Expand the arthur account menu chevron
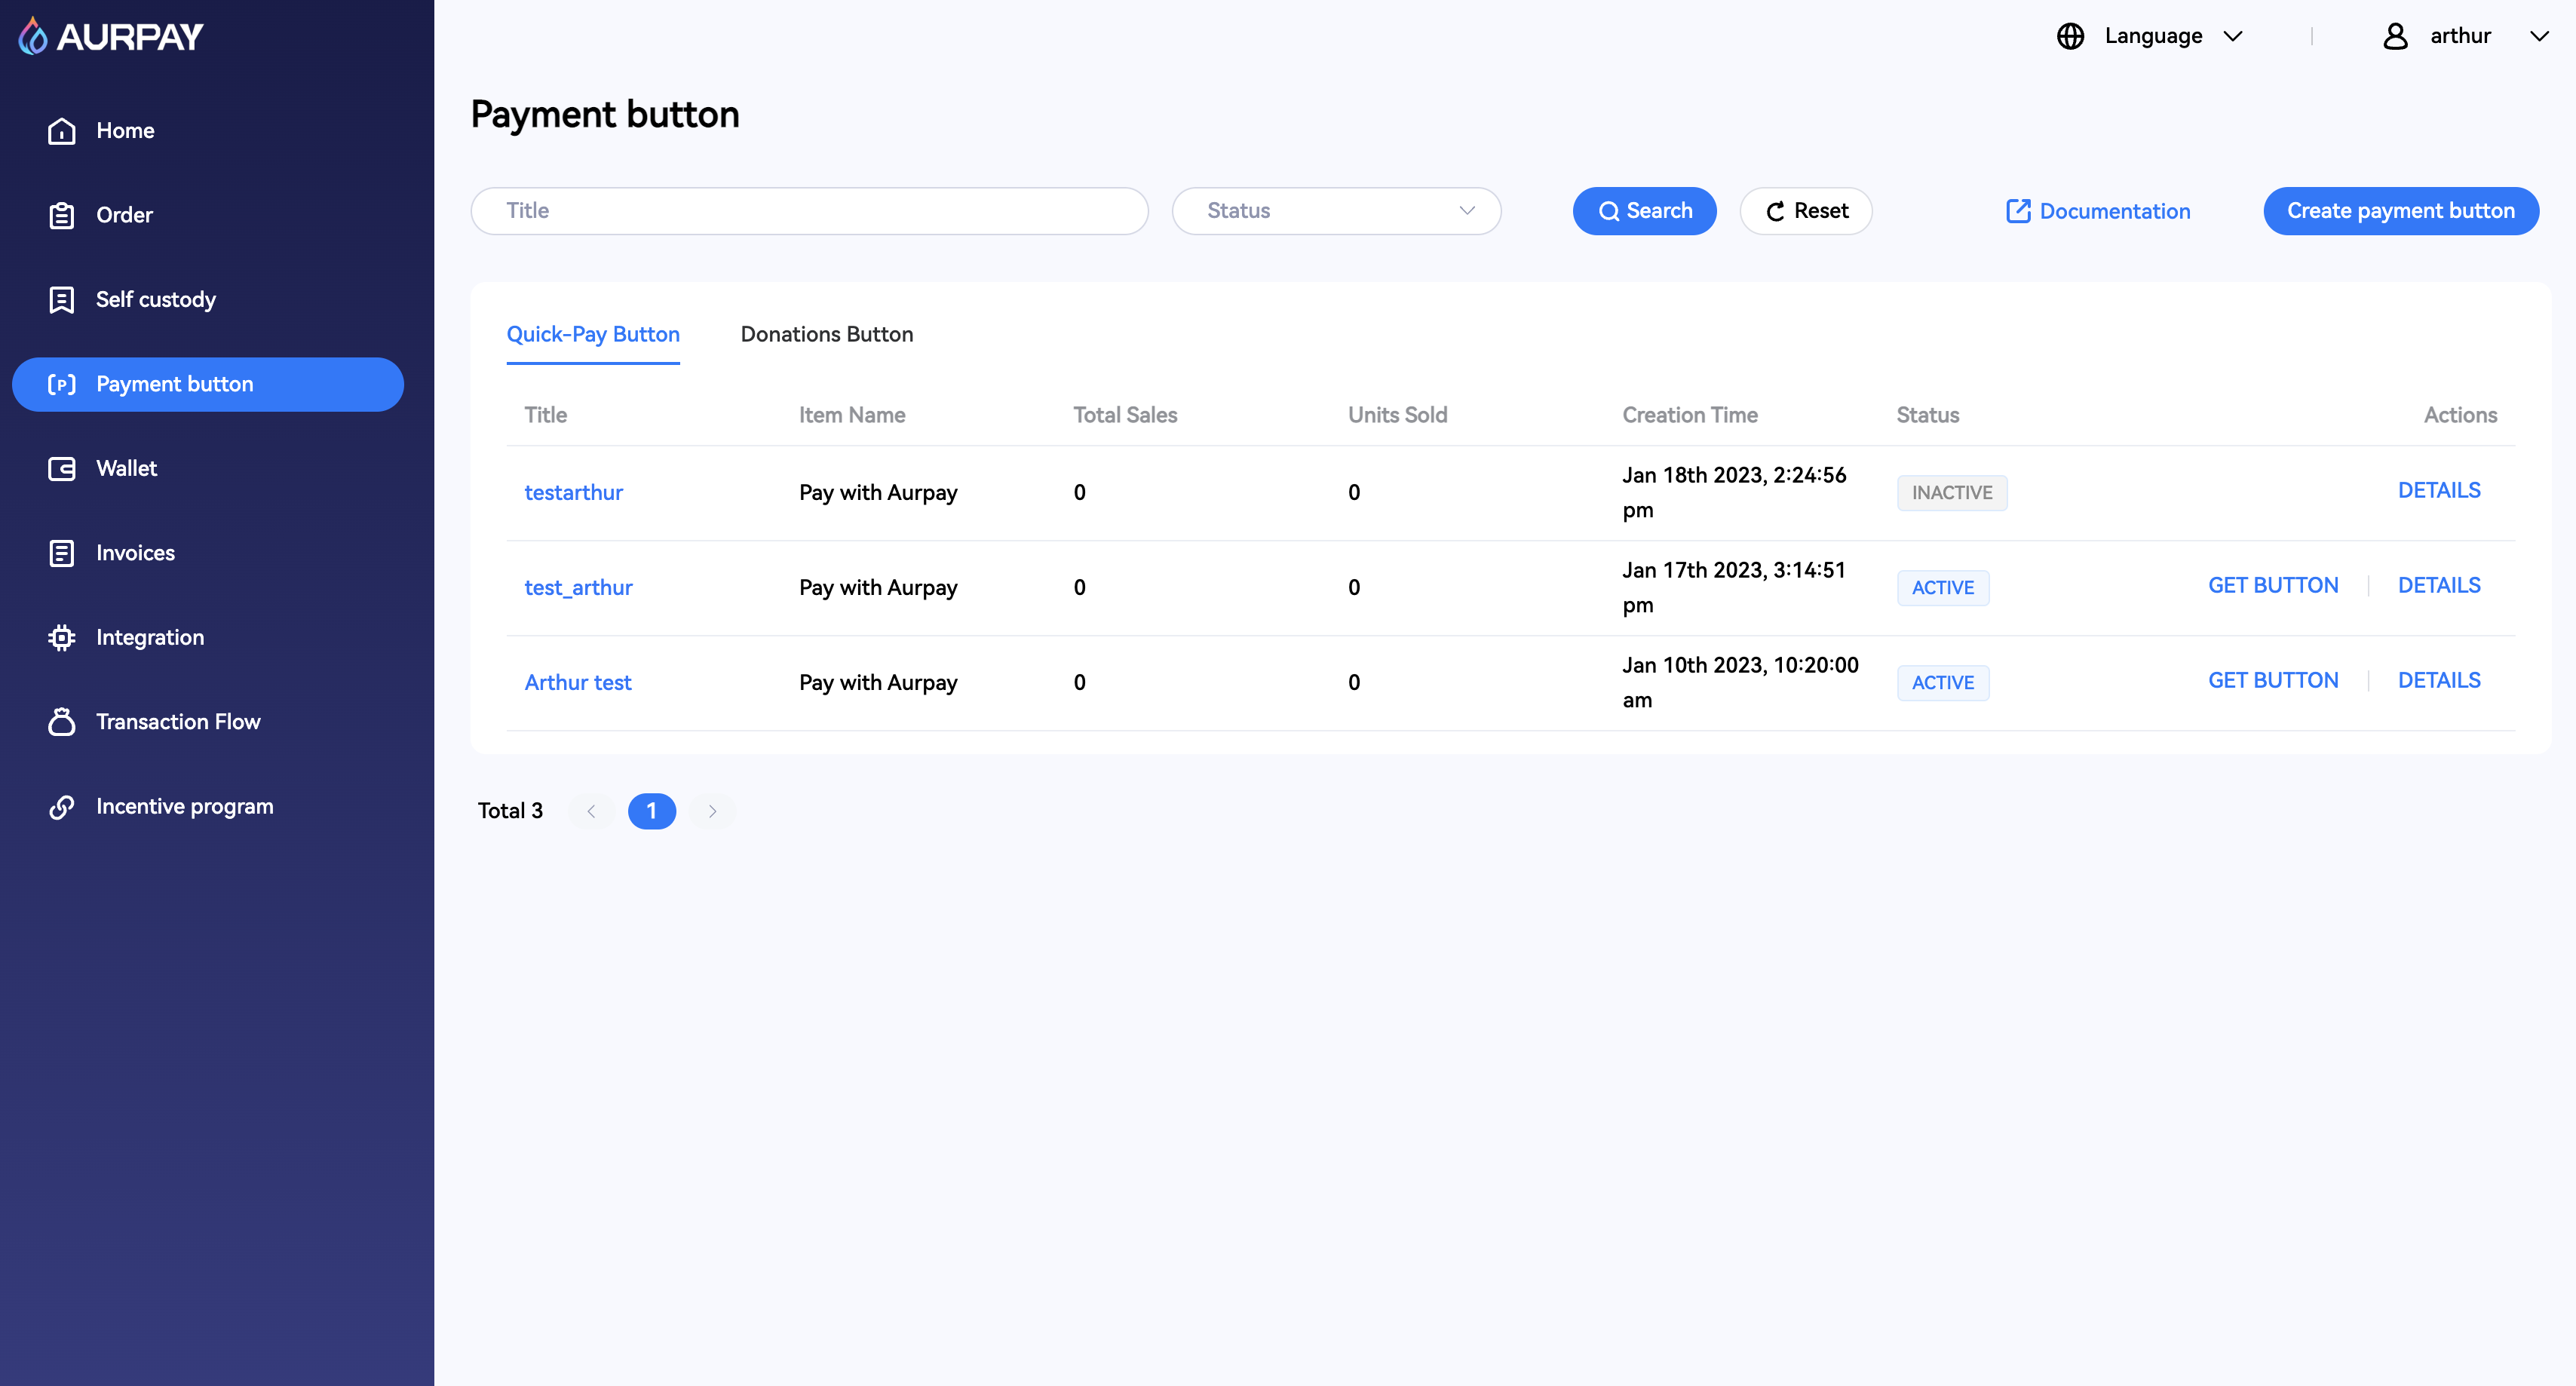Image resolution: width=2576 pixels, height=1386 pixels. pyautogui.click(x=2539, y=36)
